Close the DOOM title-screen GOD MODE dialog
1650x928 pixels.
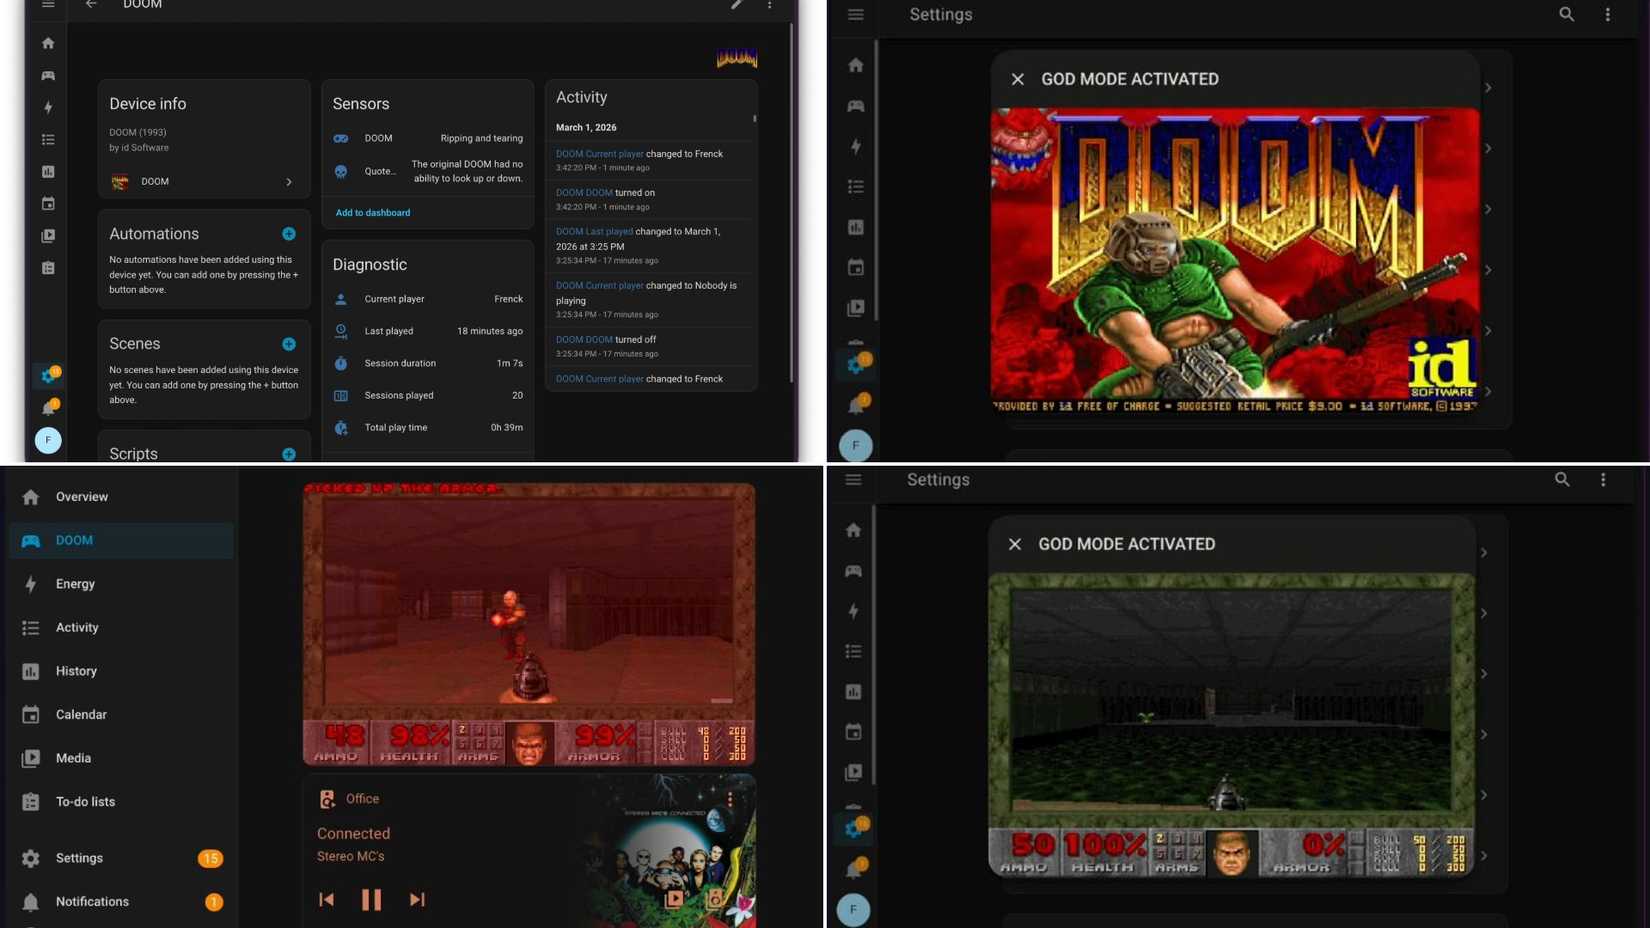pos(1018,79)
